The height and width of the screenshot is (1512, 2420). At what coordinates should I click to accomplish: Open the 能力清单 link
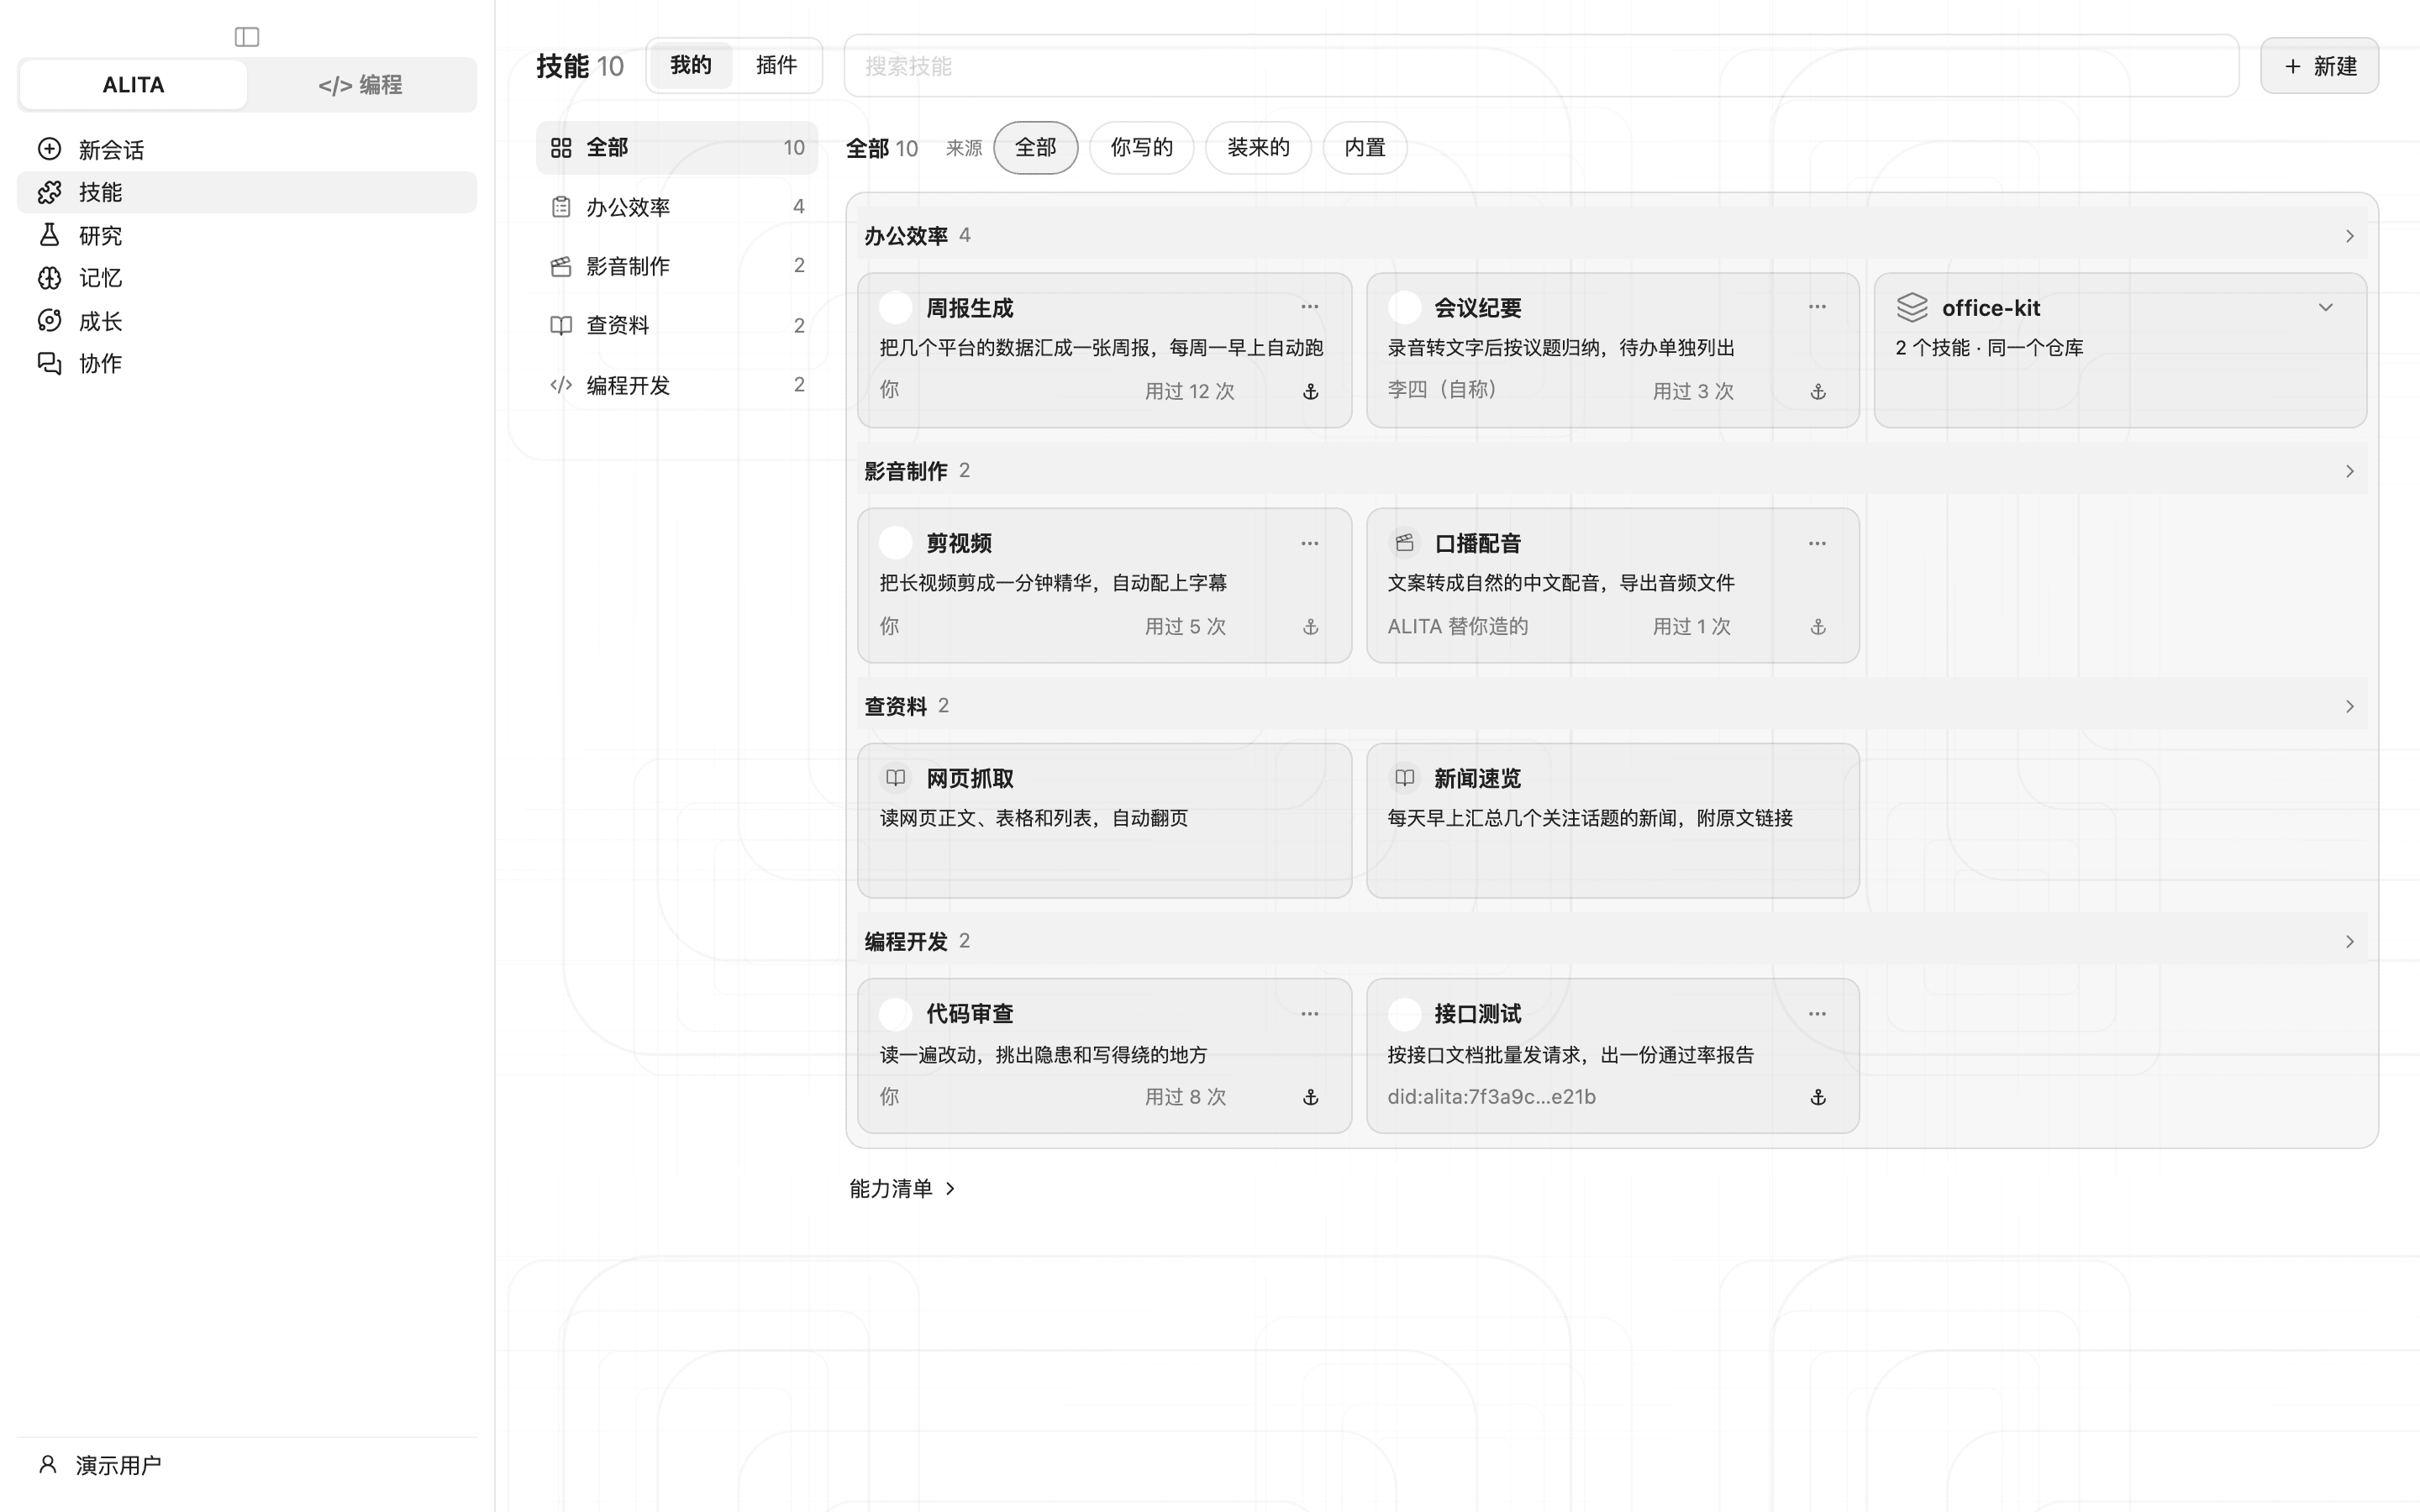click(x=902, y=1188)
